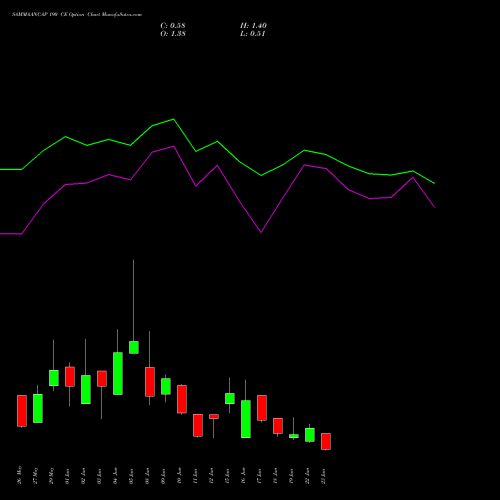500x500 pixels.
Task: Select the tall green candlestick above 16 Jun
Action: coord(246,419)
